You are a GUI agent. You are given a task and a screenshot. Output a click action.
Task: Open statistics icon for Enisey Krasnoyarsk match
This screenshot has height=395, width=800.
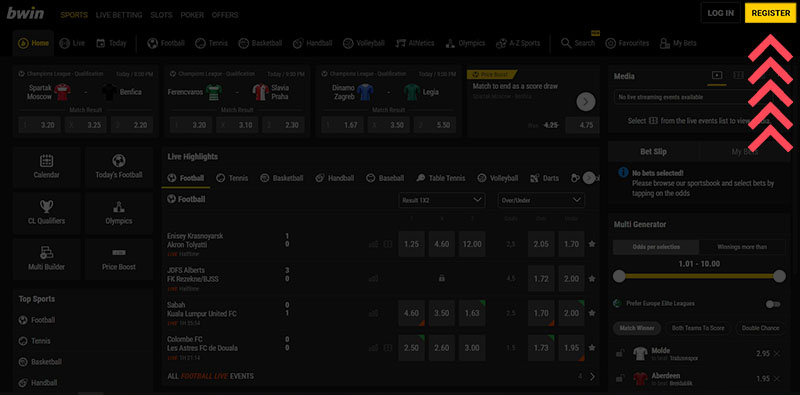[373, 244]
